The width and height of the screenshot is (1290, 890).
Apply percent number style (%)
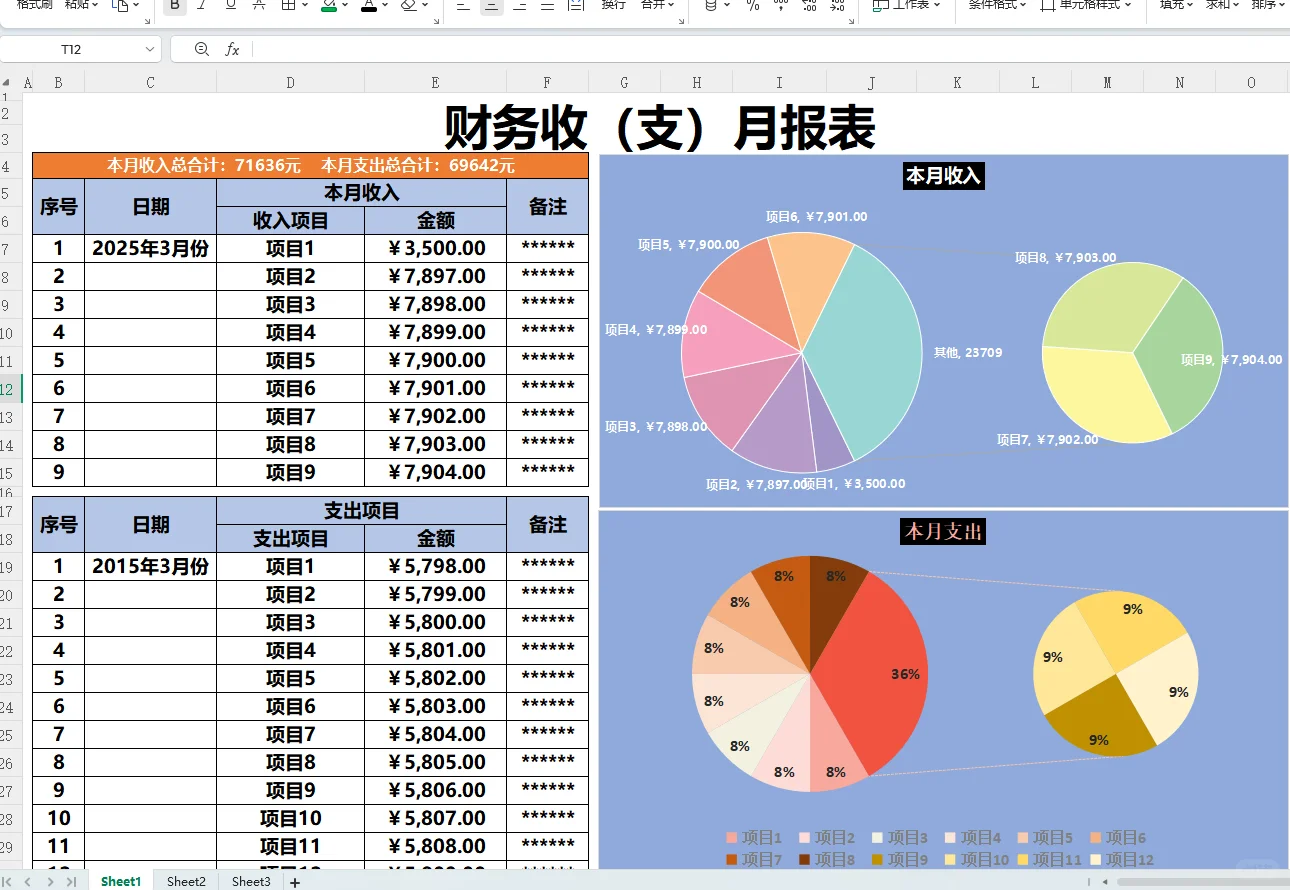(x=750, y=5)
